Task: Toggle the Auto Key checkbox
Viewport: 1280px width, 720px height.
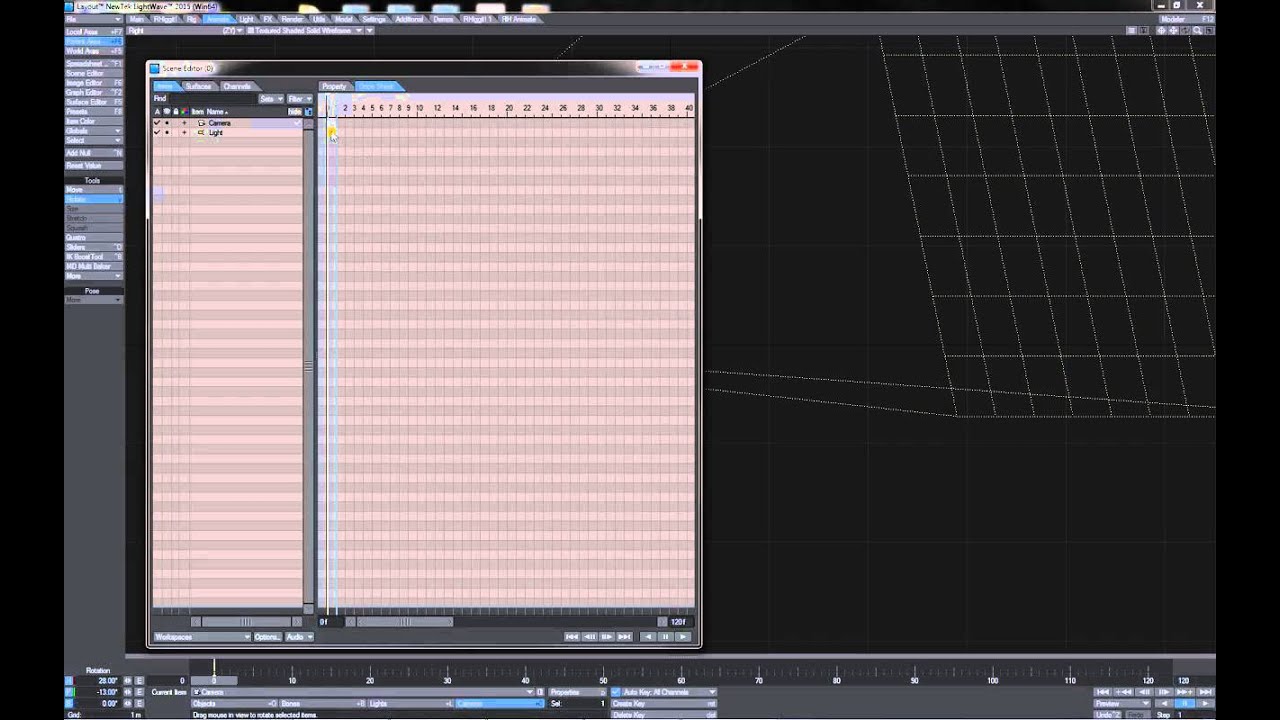Action: tap(615, 692)
